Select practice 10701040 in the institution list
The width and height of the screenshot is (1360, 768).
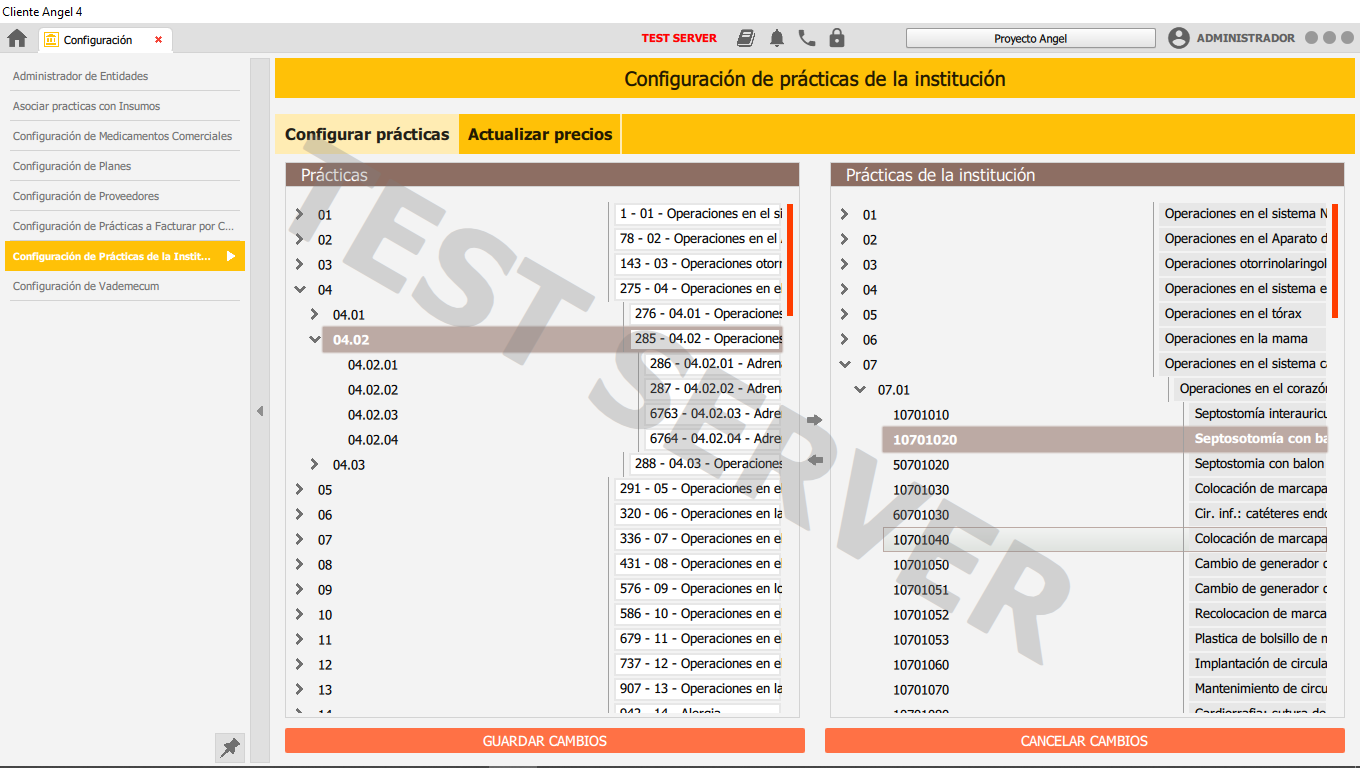[921, 539]
